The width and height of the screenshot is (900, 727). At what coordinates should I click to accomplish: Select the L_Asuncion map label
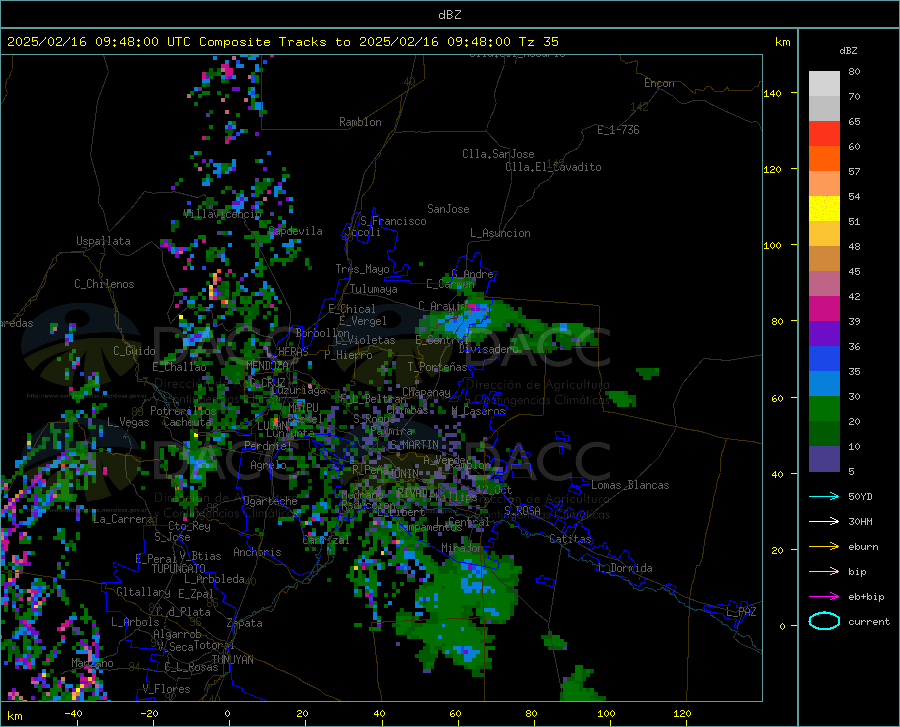(x=500, y=233)
